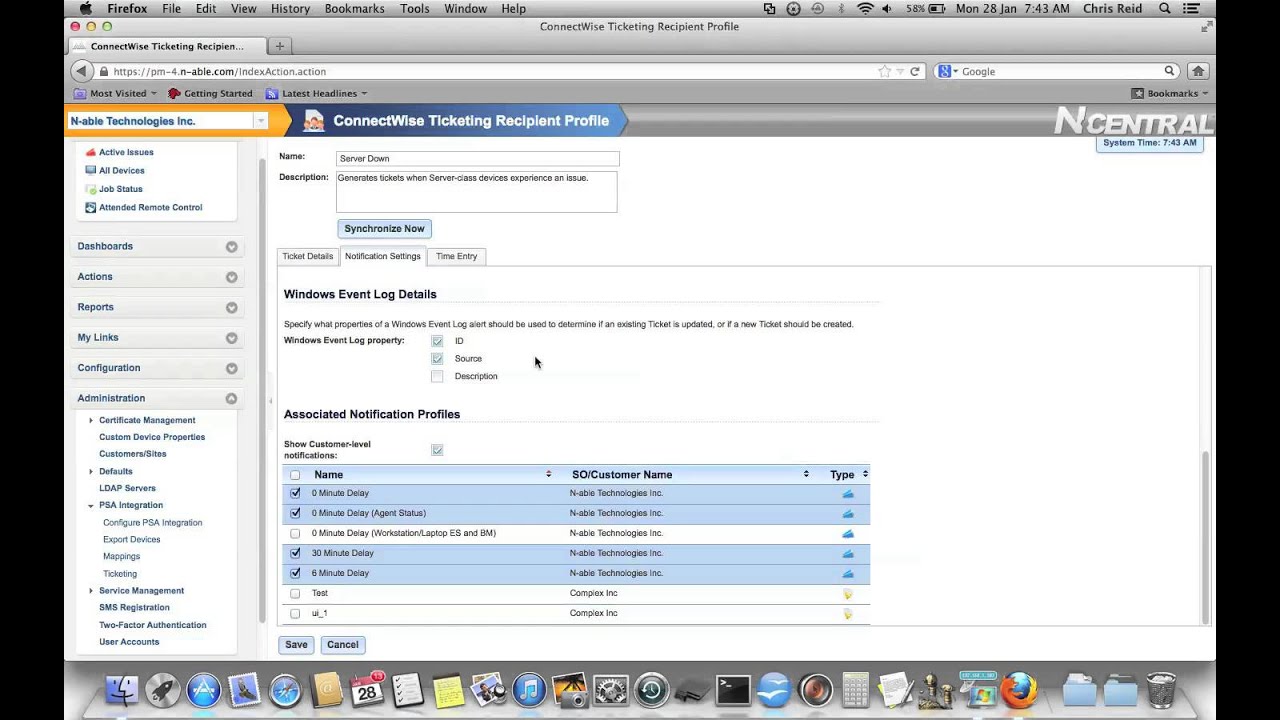Click the All Devices icon in sidebar

click(x=91, y=171)
